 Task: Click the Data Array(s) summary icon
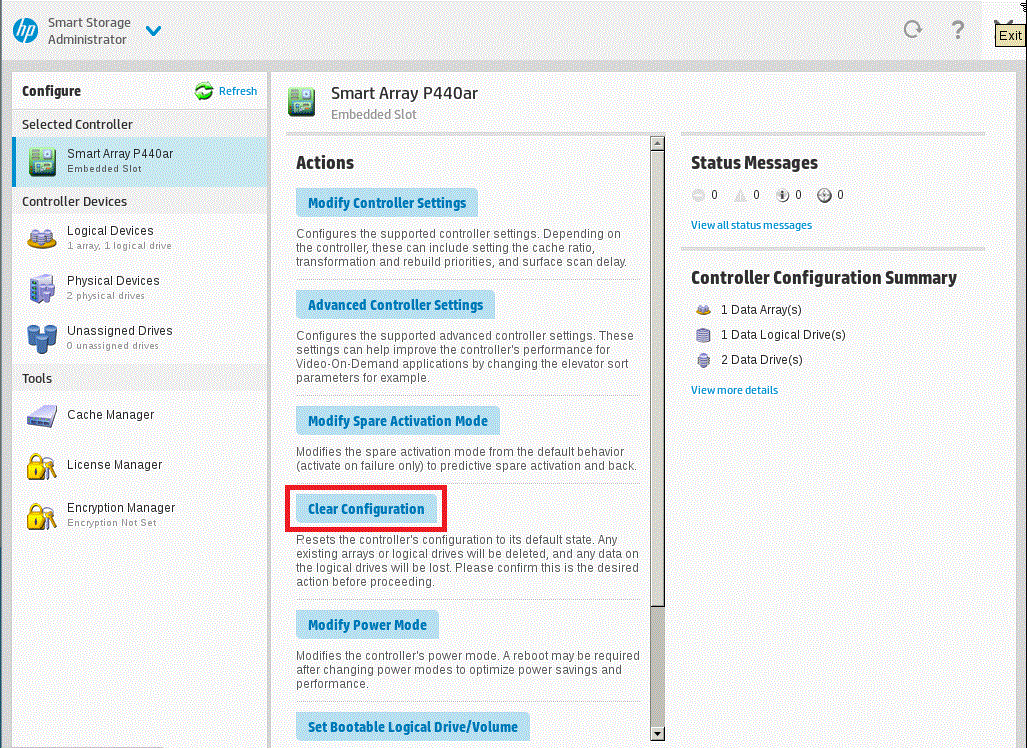(x=703, y=310)
